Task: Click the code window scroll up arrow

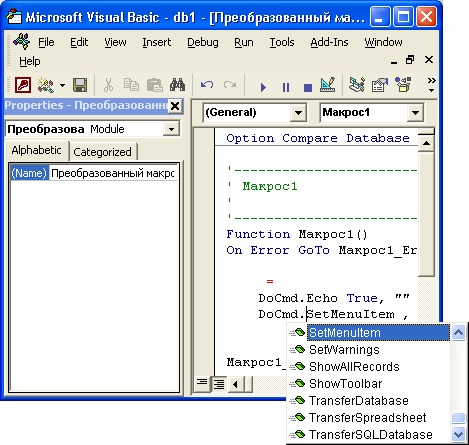Action: click(426, 144)
